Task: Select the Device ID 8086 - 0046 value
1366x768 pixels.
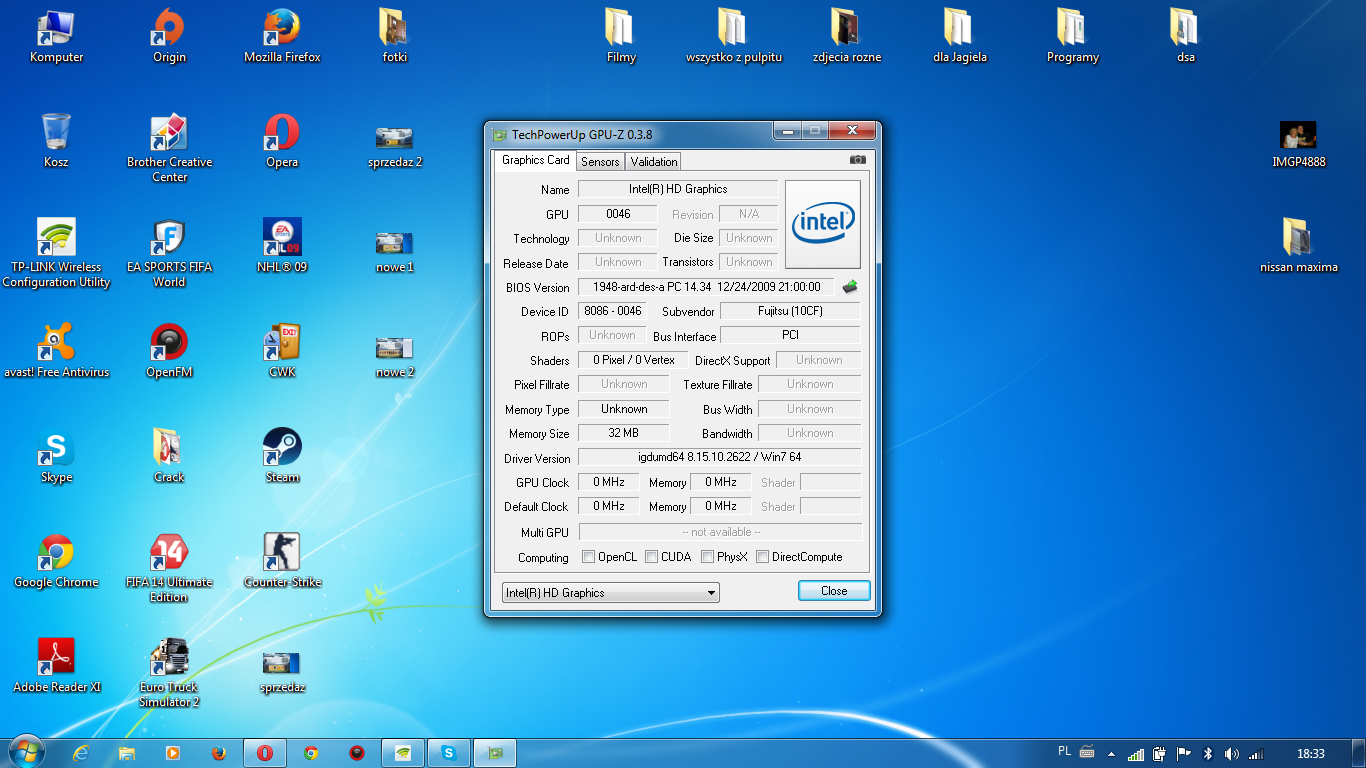Action: pyautogui.click(x=613, y=311)
